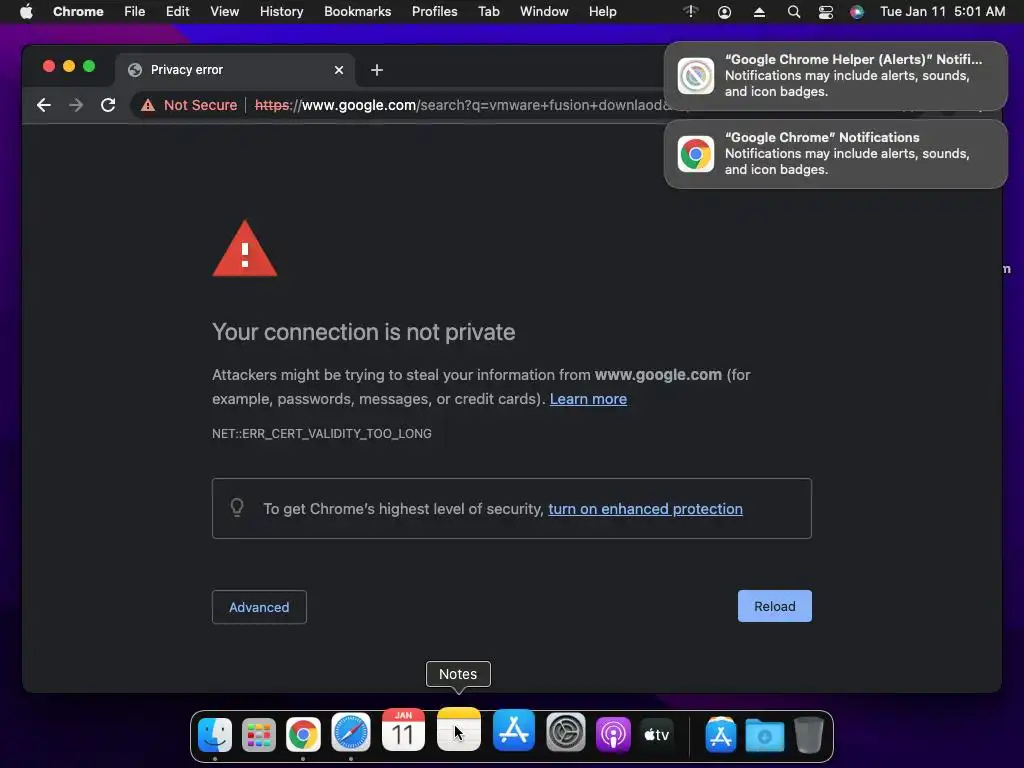Open the Tab menu
The image size is (1024, 768).
point(488,12)
